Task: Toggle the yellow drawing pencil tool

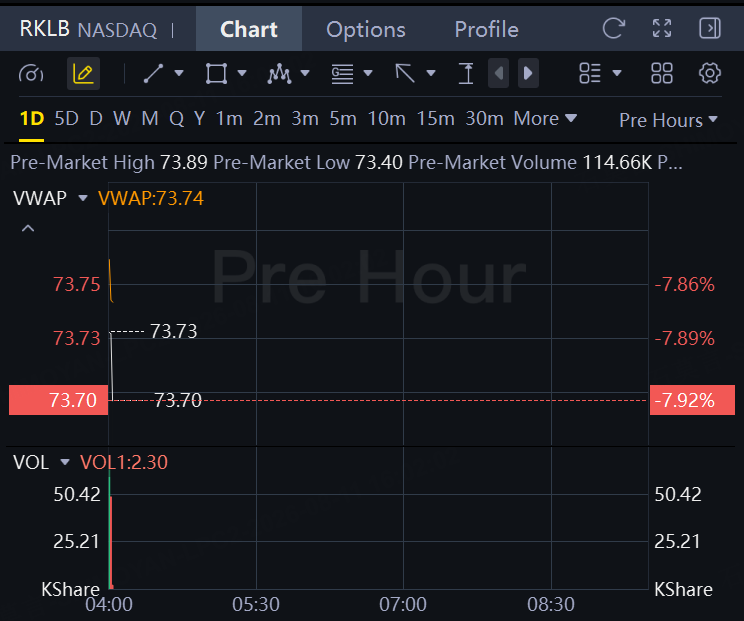Action: tap(83, 74)
